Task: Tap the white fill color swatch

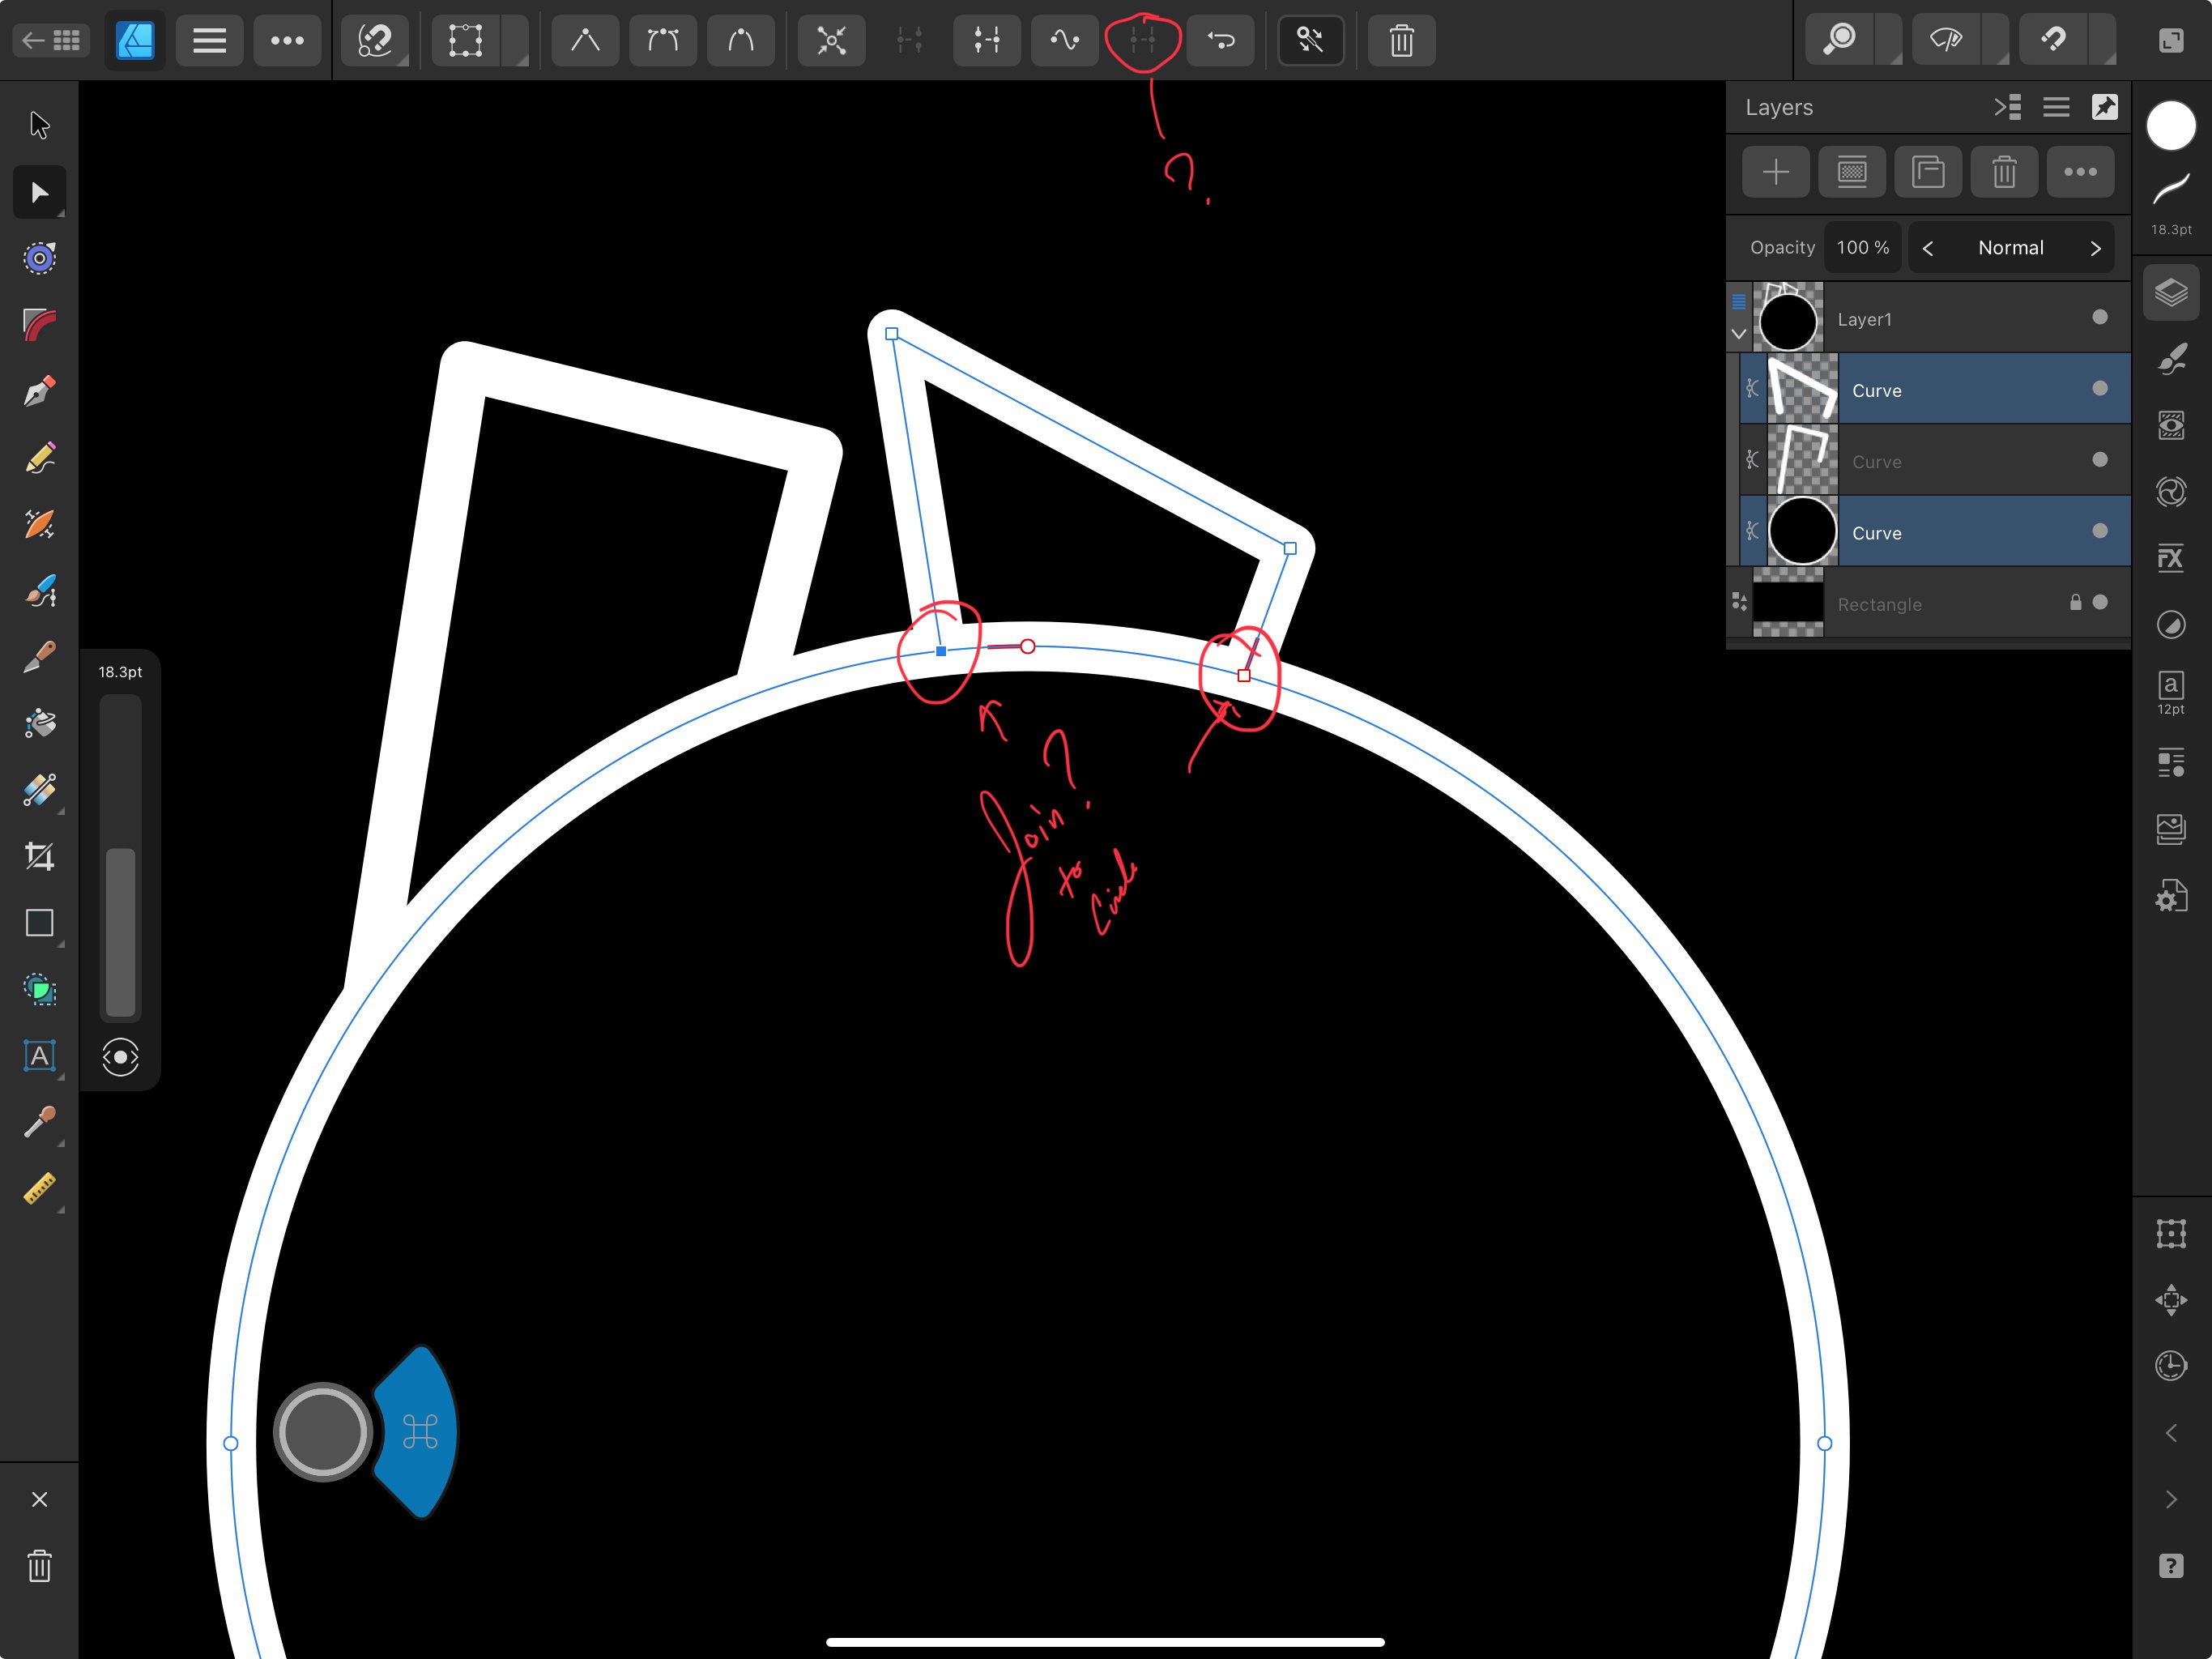Action: (2170, 126)
